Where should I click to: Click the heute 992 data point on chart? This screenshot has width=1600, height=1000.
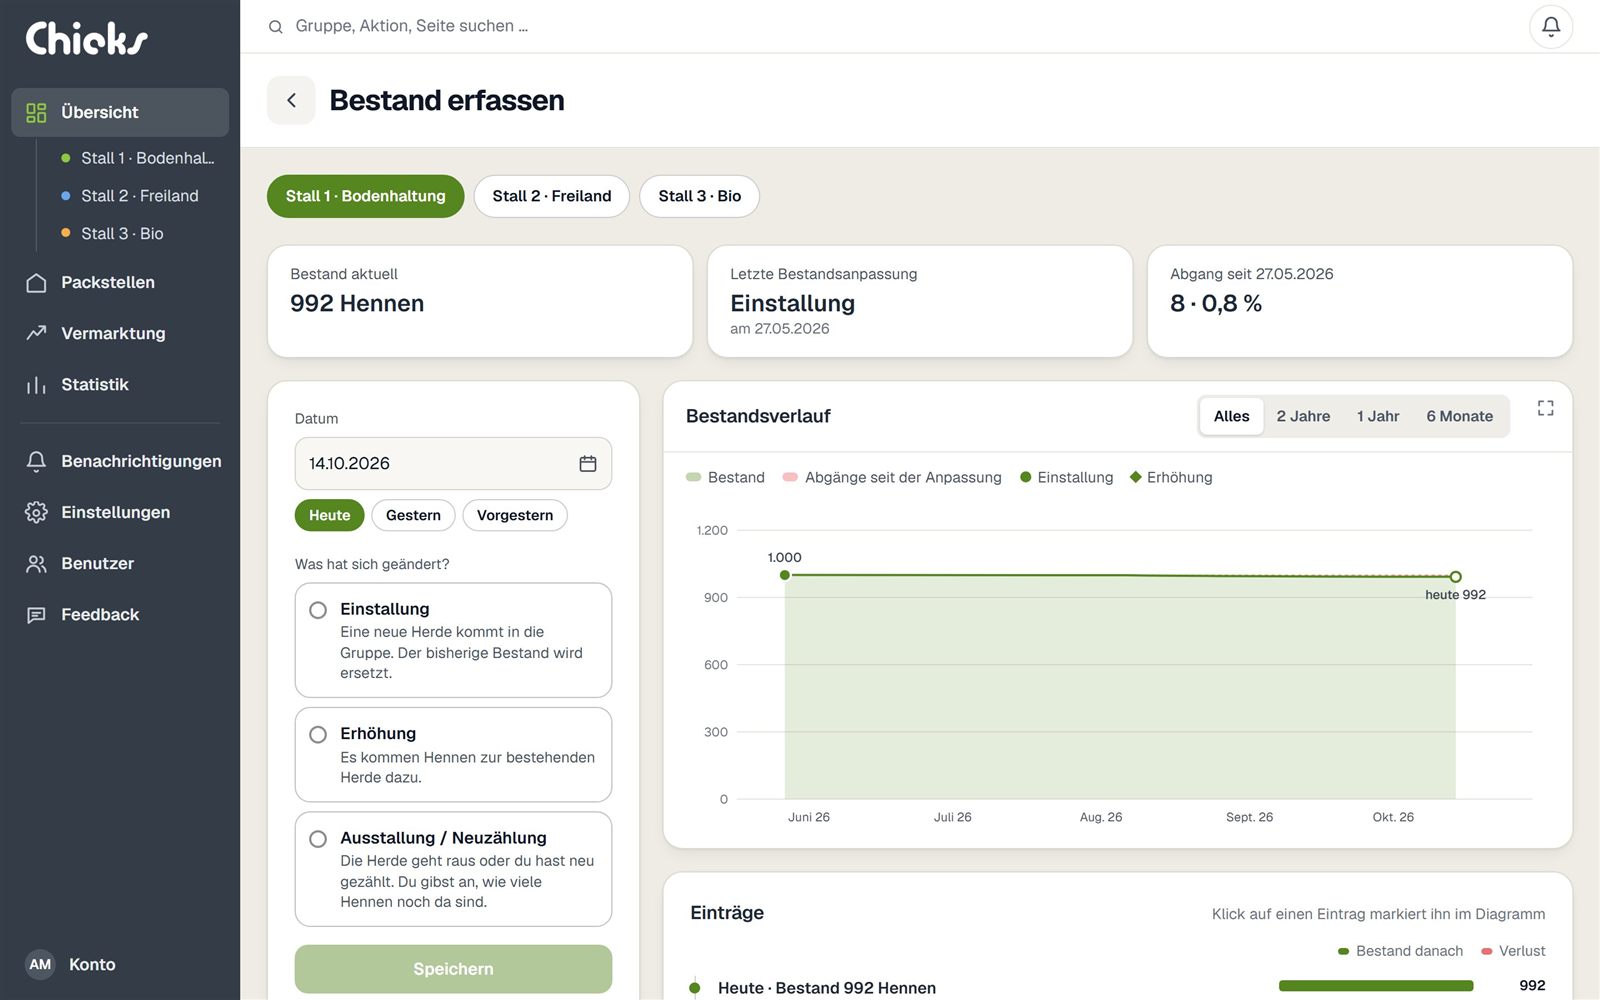click(1456, 577)
